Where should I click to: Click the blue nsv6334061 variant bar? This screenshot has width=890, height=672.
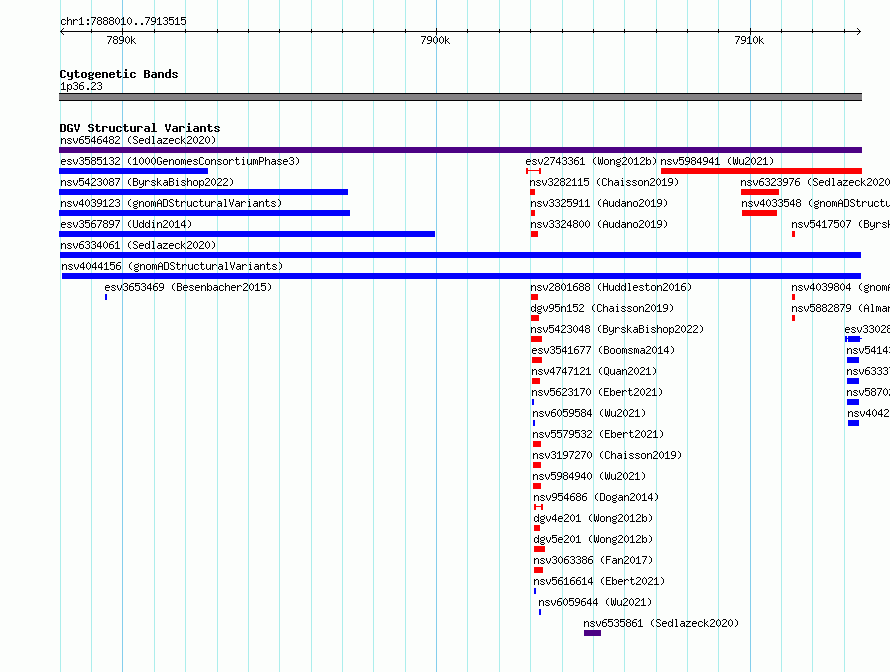460,255
